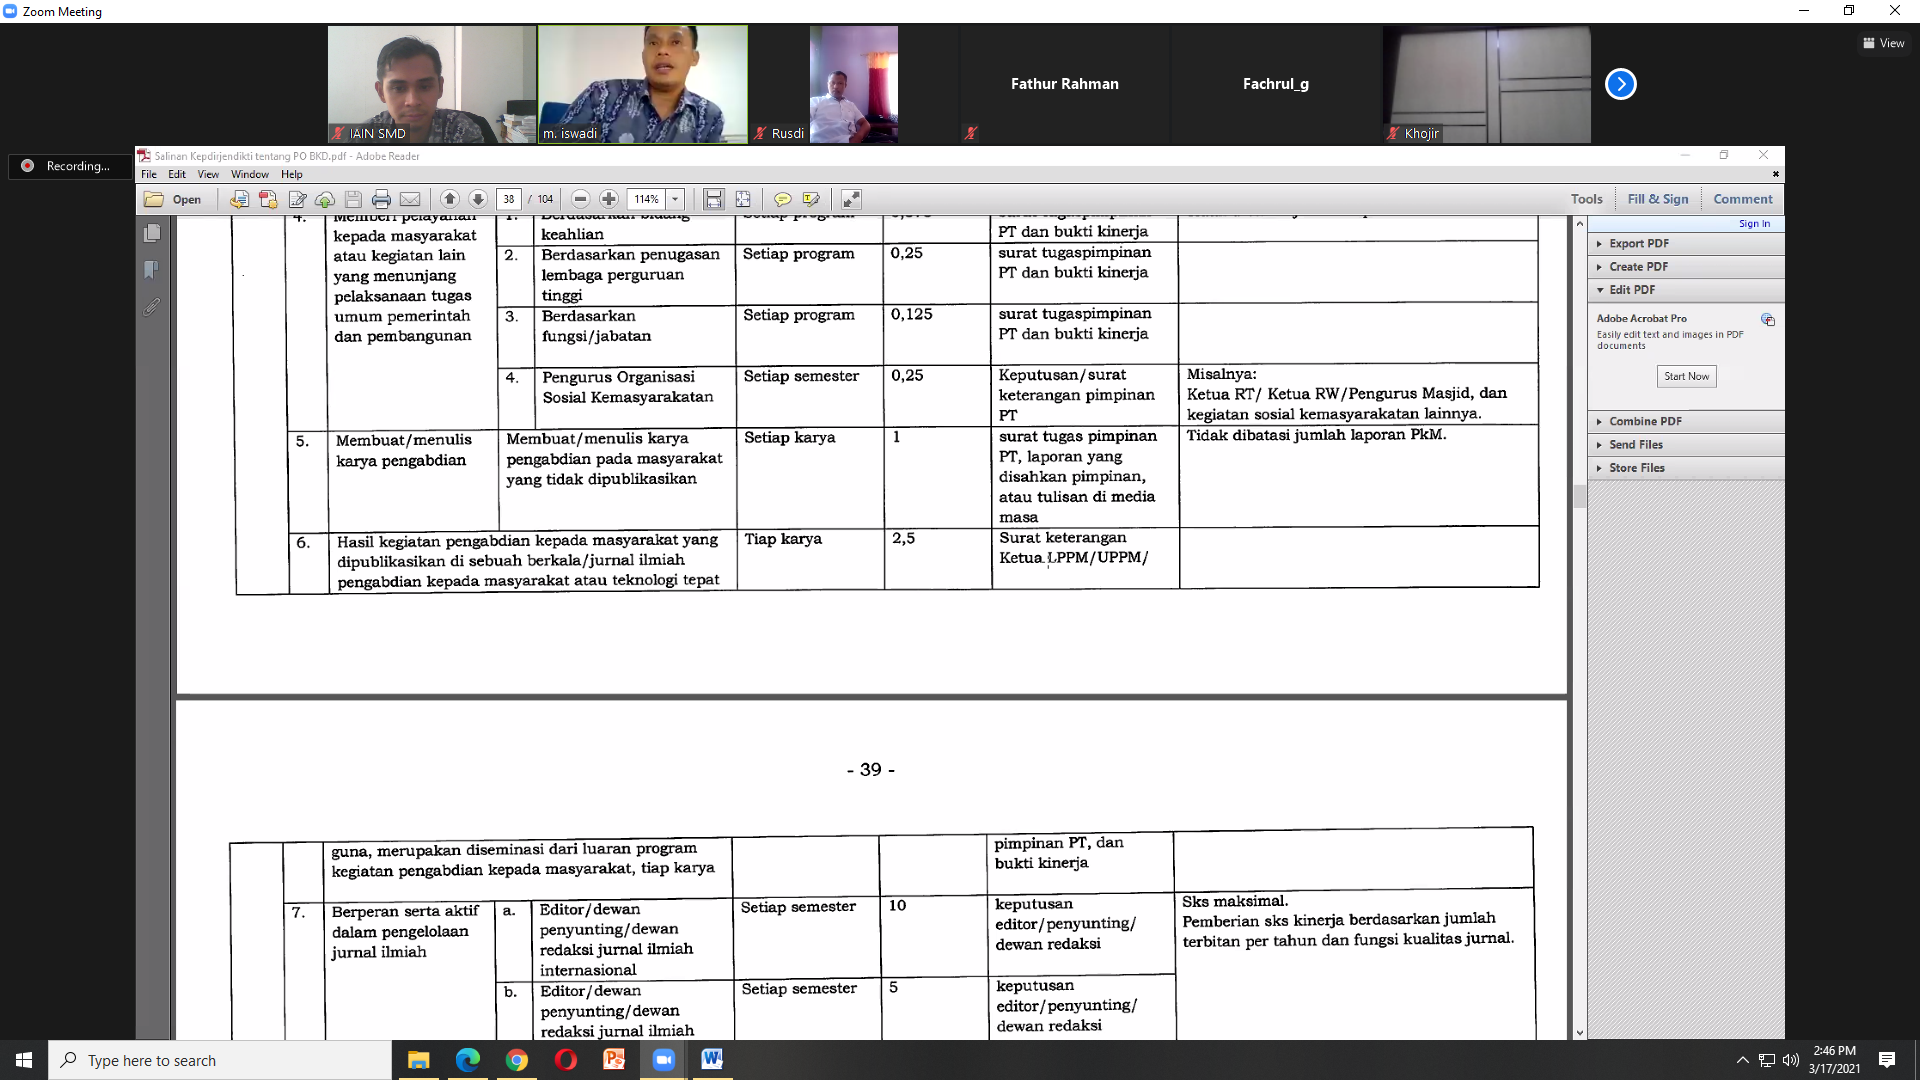This screenshot has height=1080, width=1920.
Task: Zoom out using the minus icon
Action: [580, 199]
